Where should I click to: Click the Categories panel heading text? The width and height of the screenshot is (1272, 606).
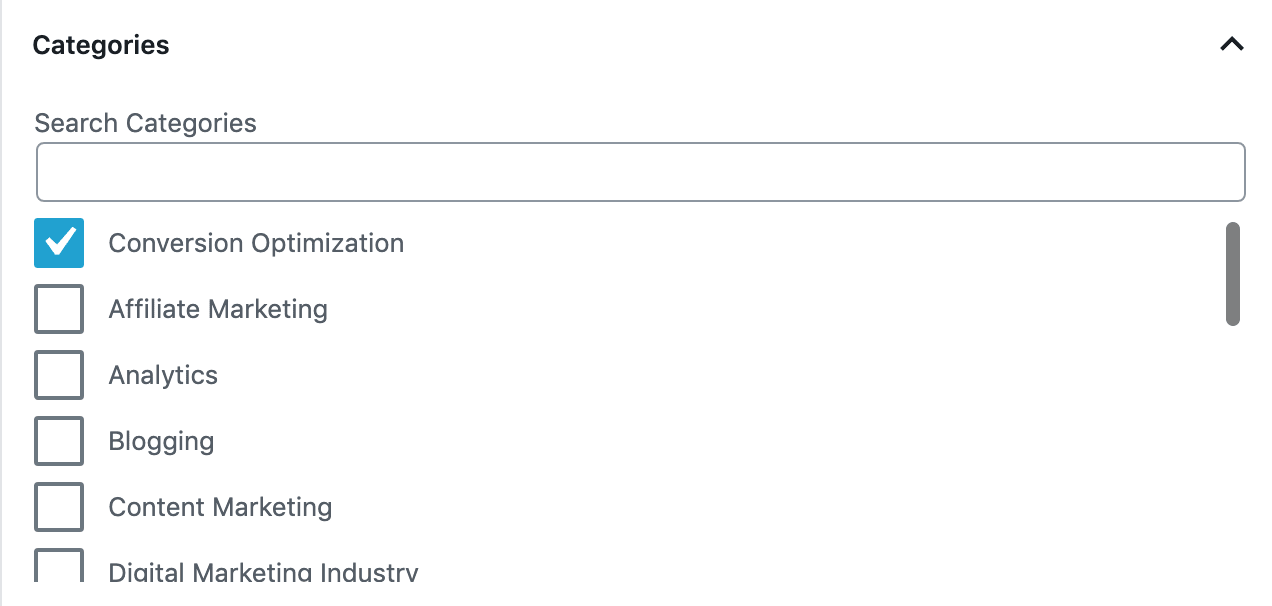point(101,45)
